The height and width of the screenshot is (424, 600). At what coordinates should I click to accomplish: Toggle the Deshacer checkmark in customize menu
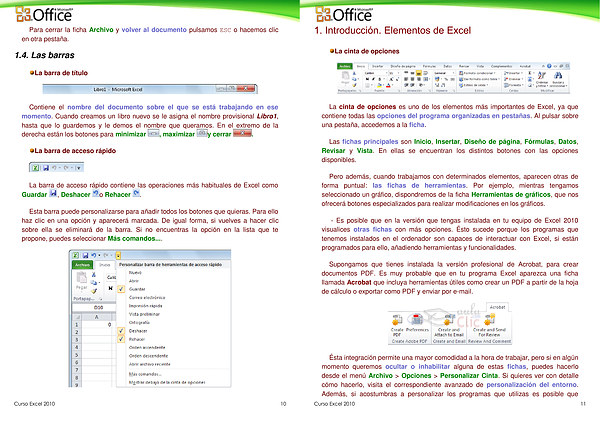pos(121,331)
